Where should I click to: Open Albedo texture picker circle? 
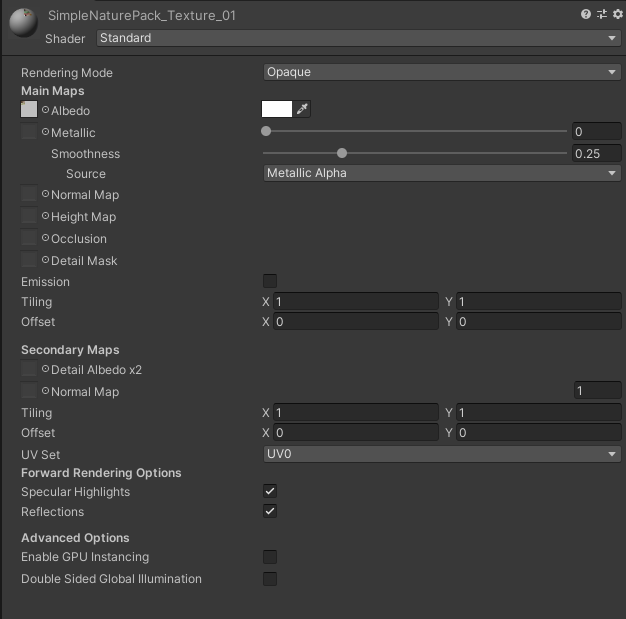45,109
